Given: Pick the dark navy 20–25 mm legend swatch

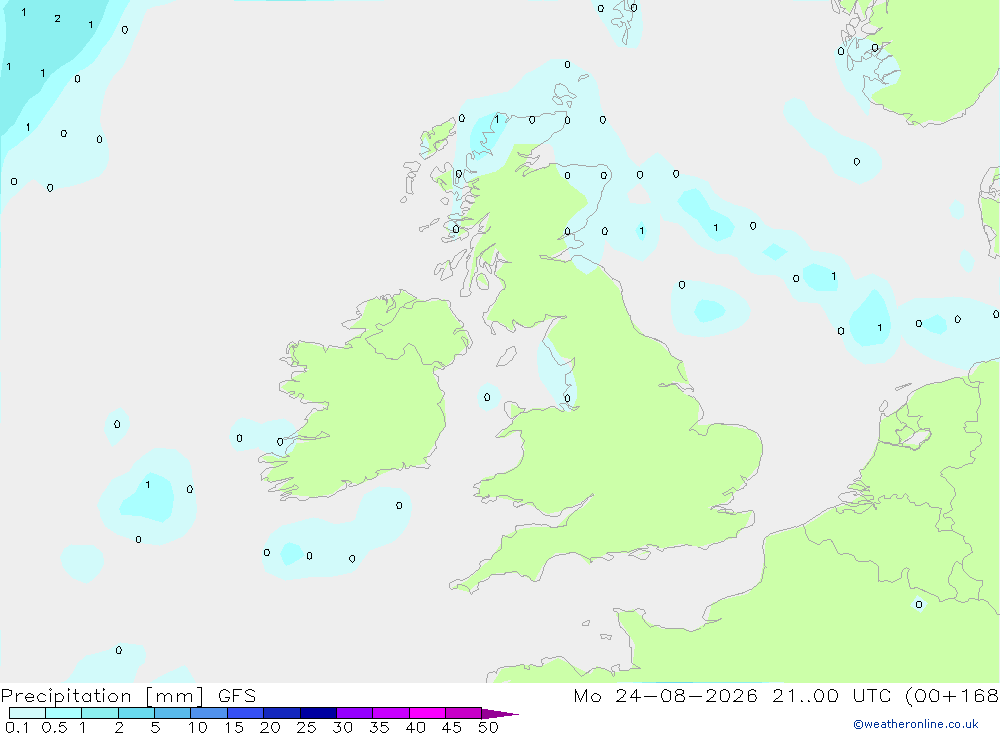Looking at the screenshot, I should click(282, 713).
